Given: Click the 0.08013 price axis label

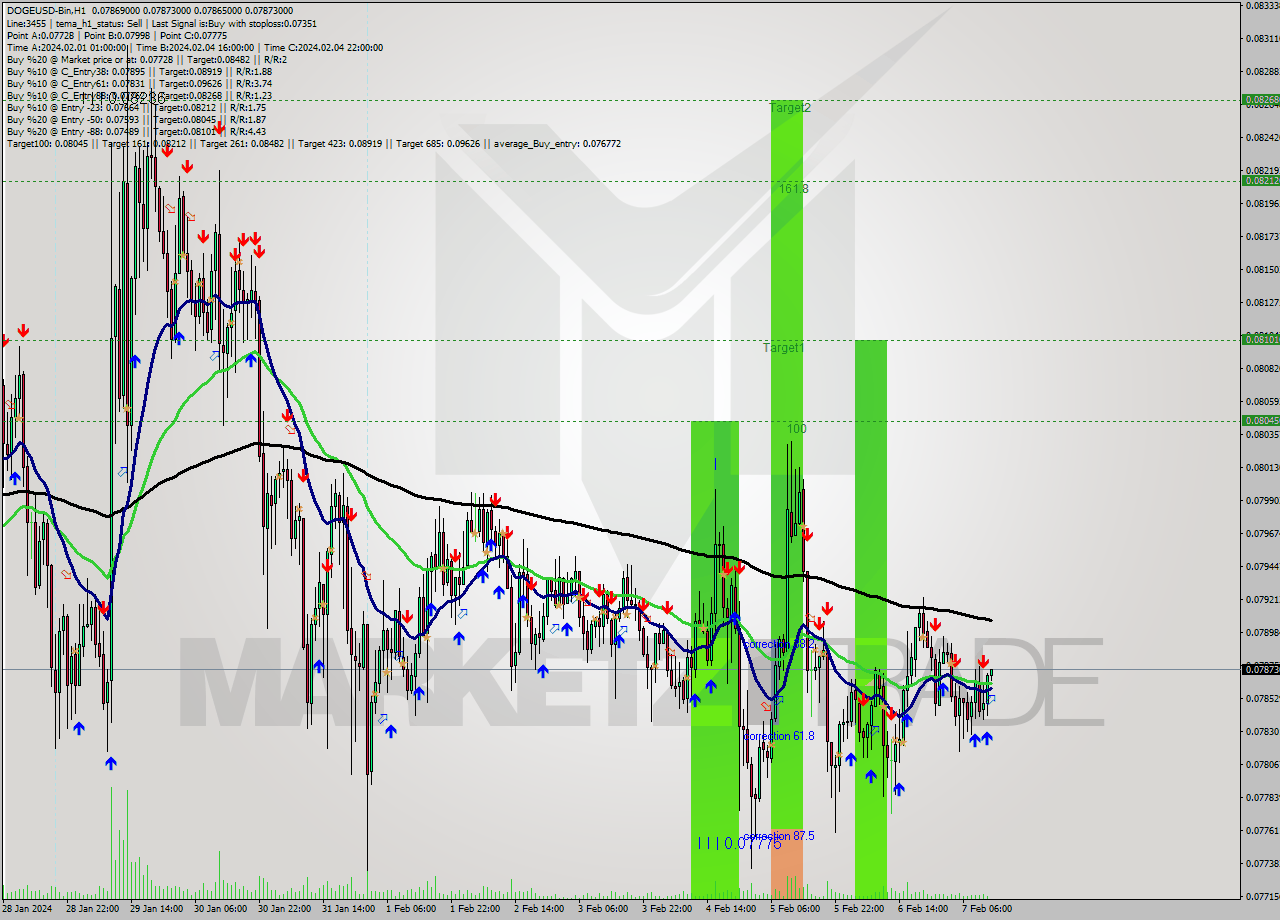Looking at the screenshot, I should tap(1262, 467).
